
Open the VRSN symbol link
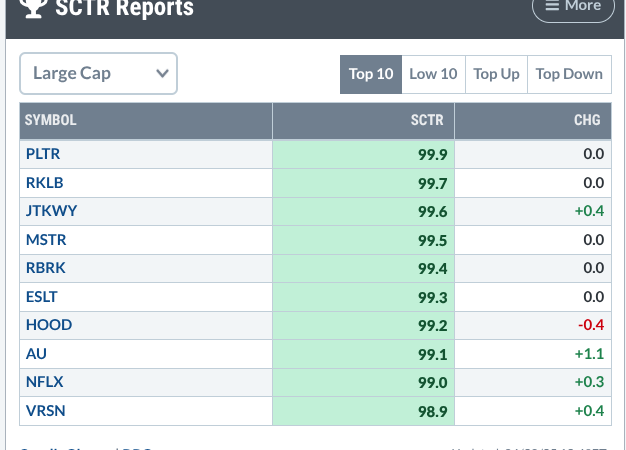pyautogui.click(x=46, y=411)
